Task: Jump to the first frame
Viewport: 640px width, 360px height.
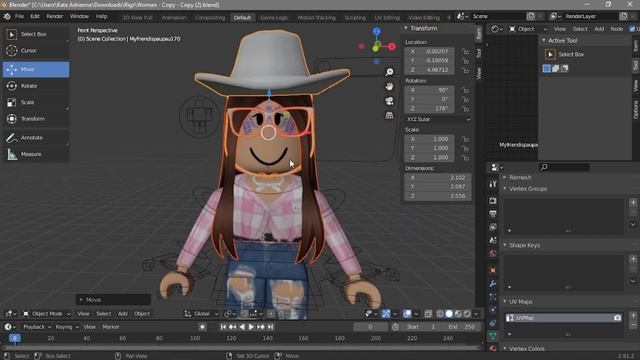Action: pos(223,327)
